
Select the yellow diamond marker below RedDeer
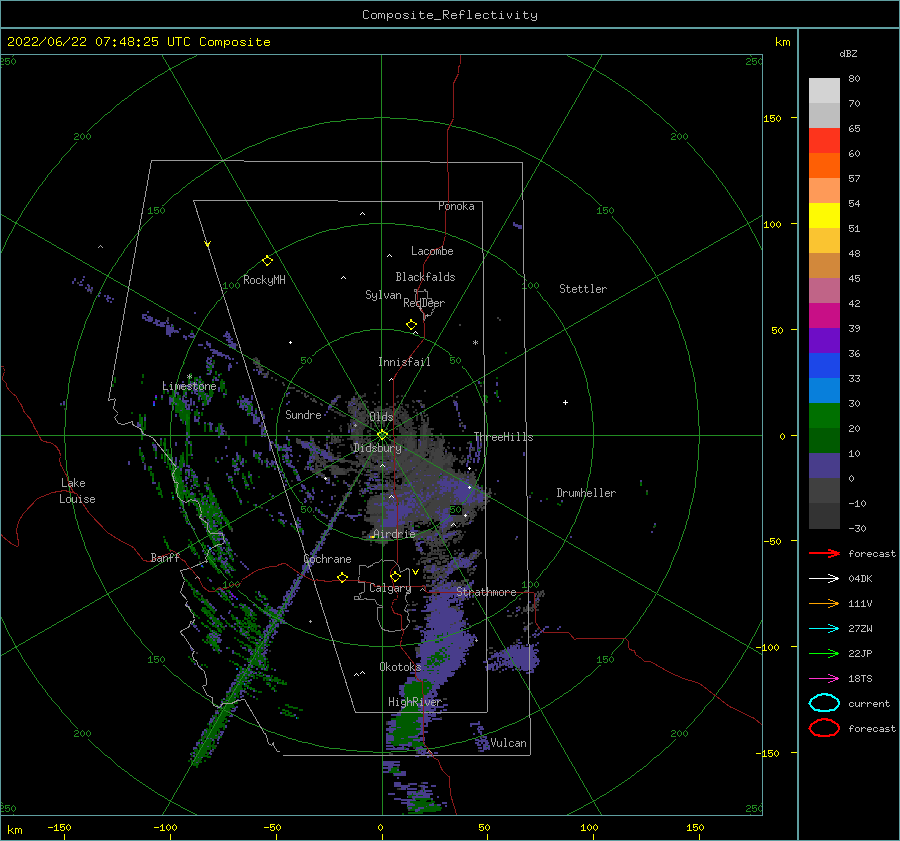click(x=411, y=325)
